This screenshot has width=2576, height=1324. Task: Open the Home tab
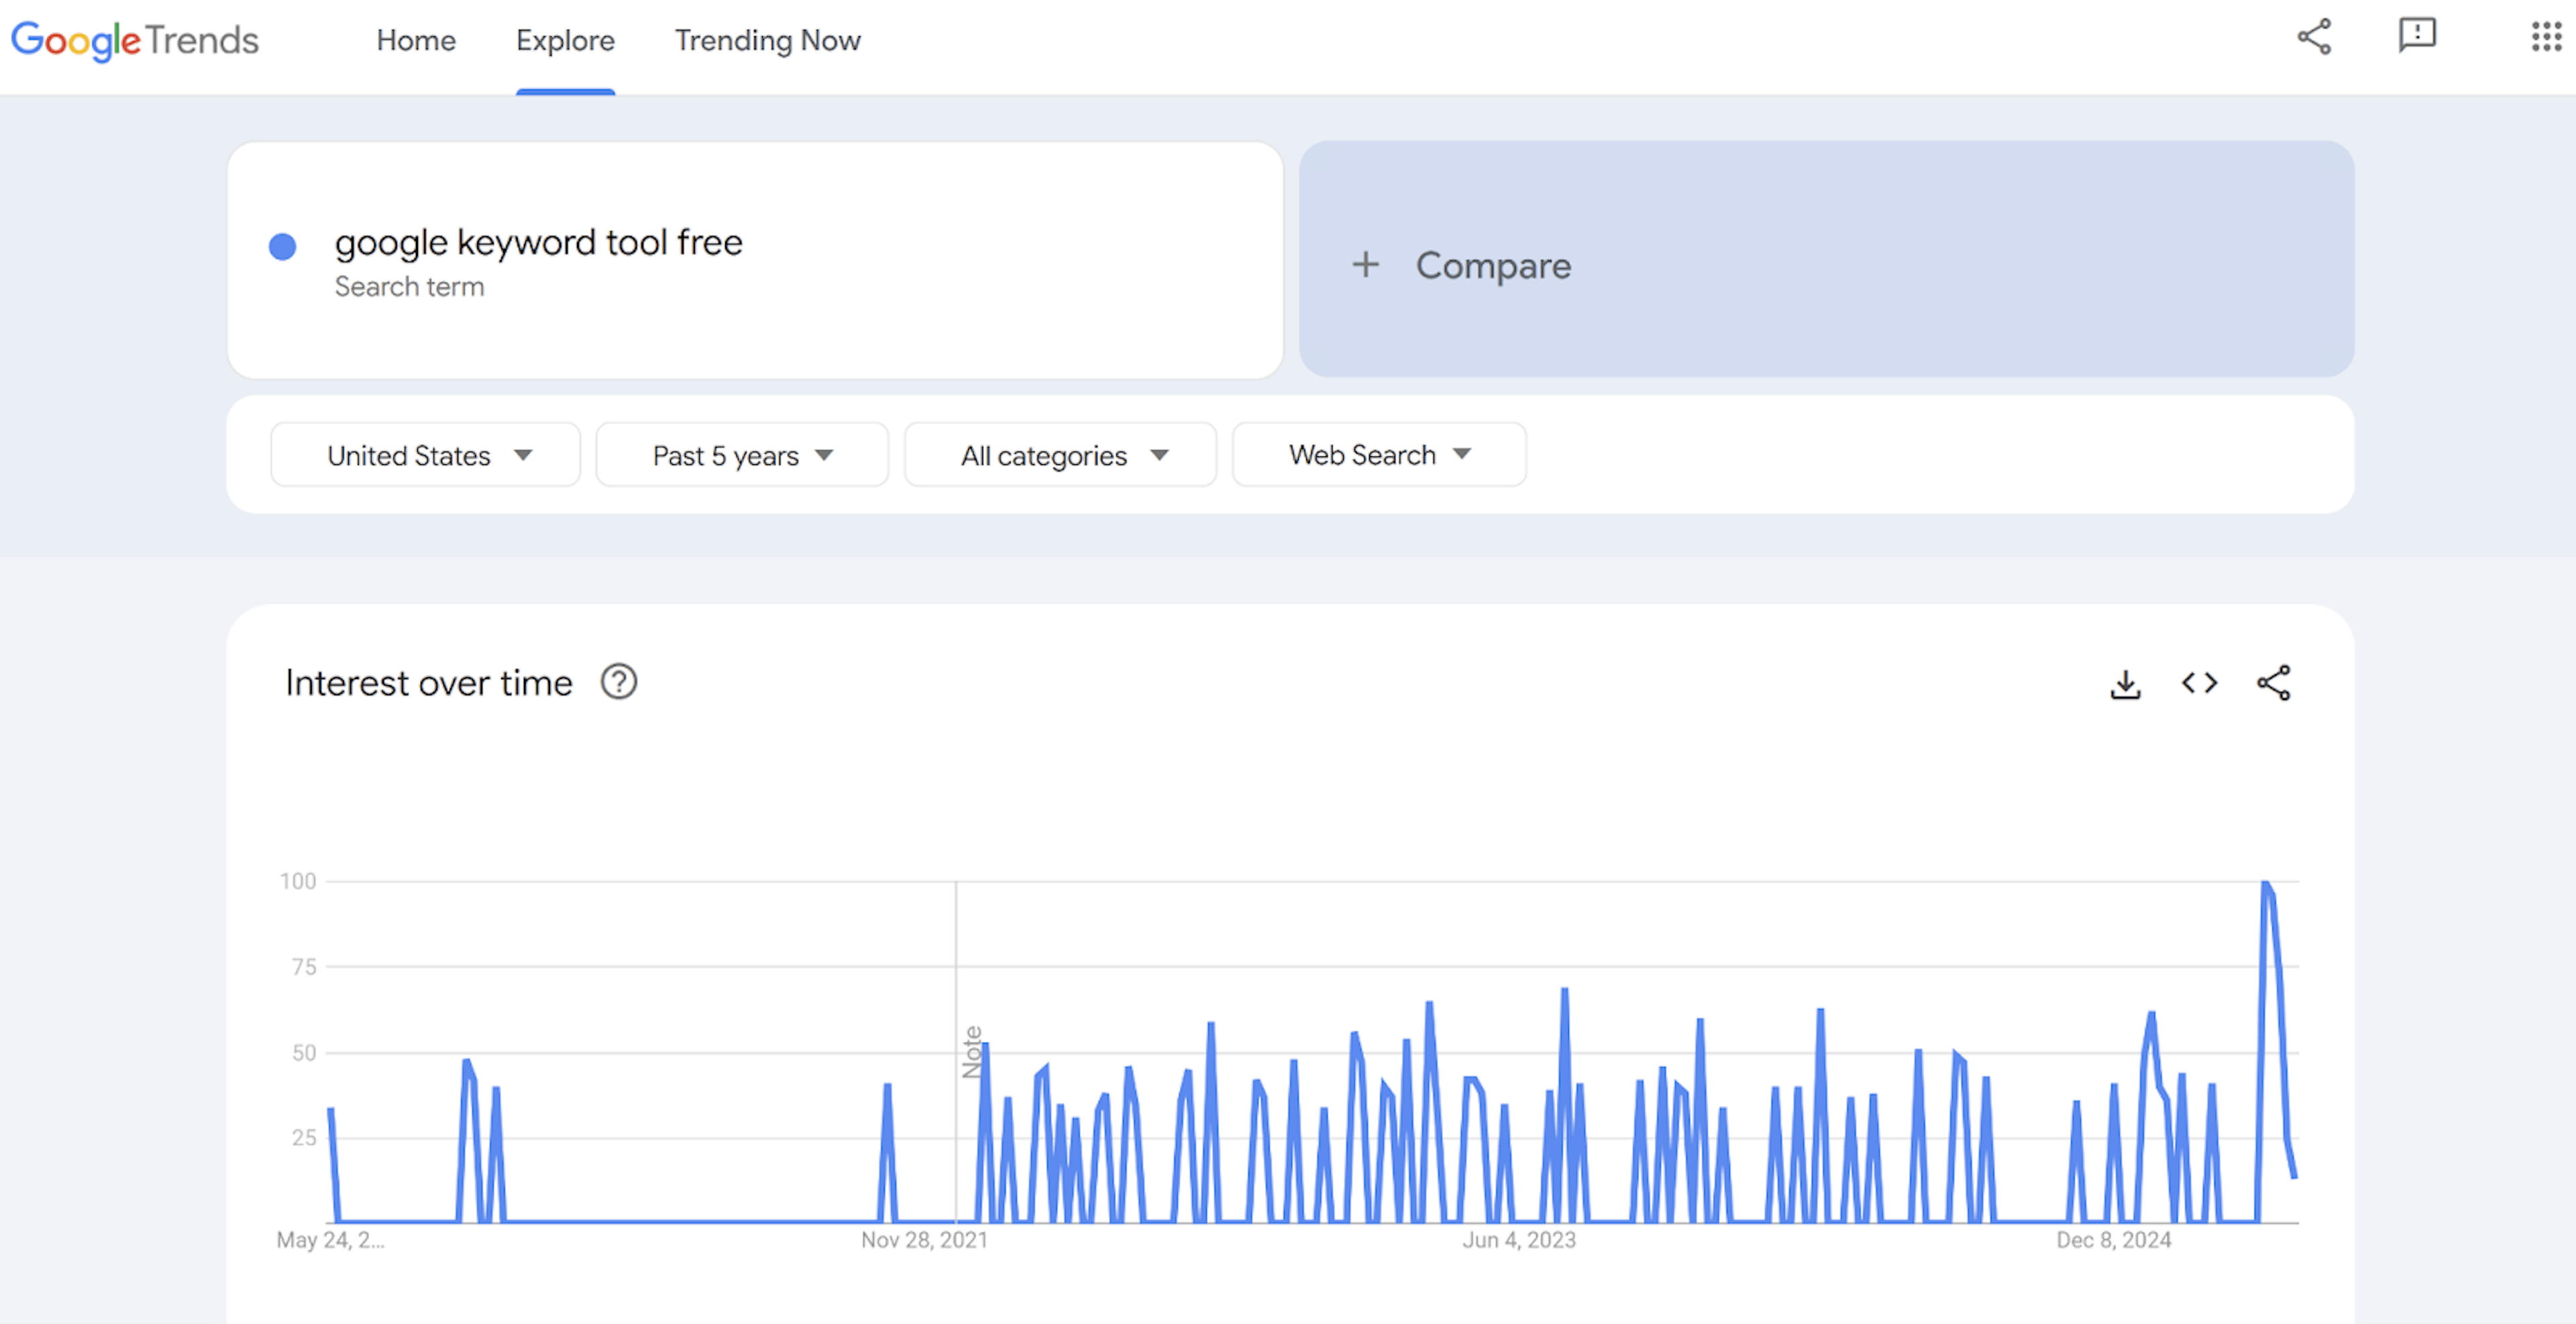click(x=416, y=40)
